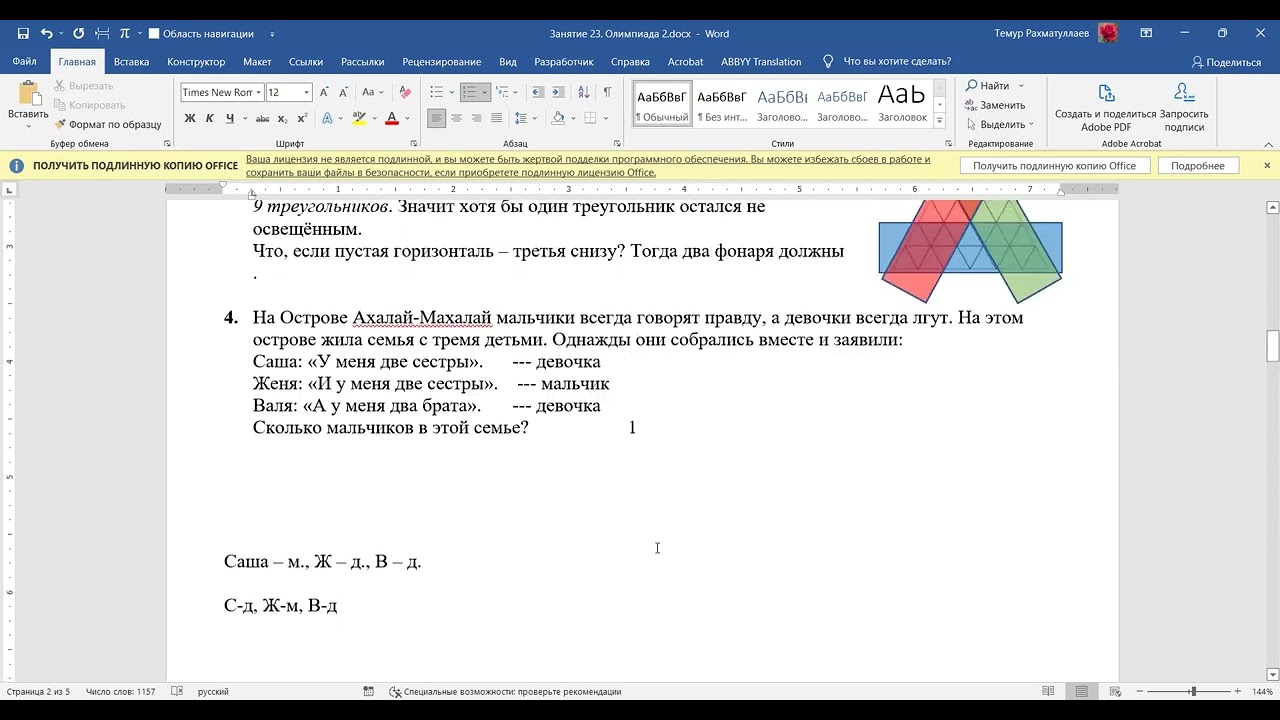The width and height of the screenshot is (1280, 720).
Task: Undo the last action
Action: pos(46,33)
